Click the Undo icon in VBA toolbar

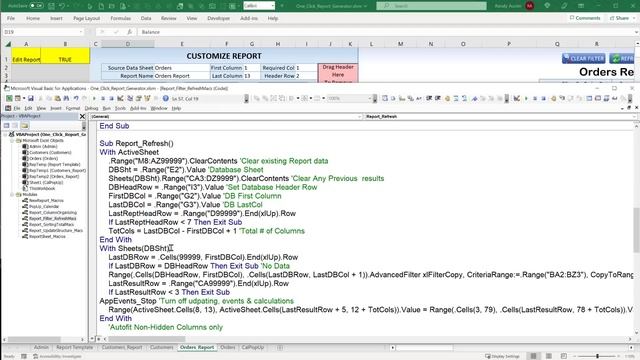[76, 98]
